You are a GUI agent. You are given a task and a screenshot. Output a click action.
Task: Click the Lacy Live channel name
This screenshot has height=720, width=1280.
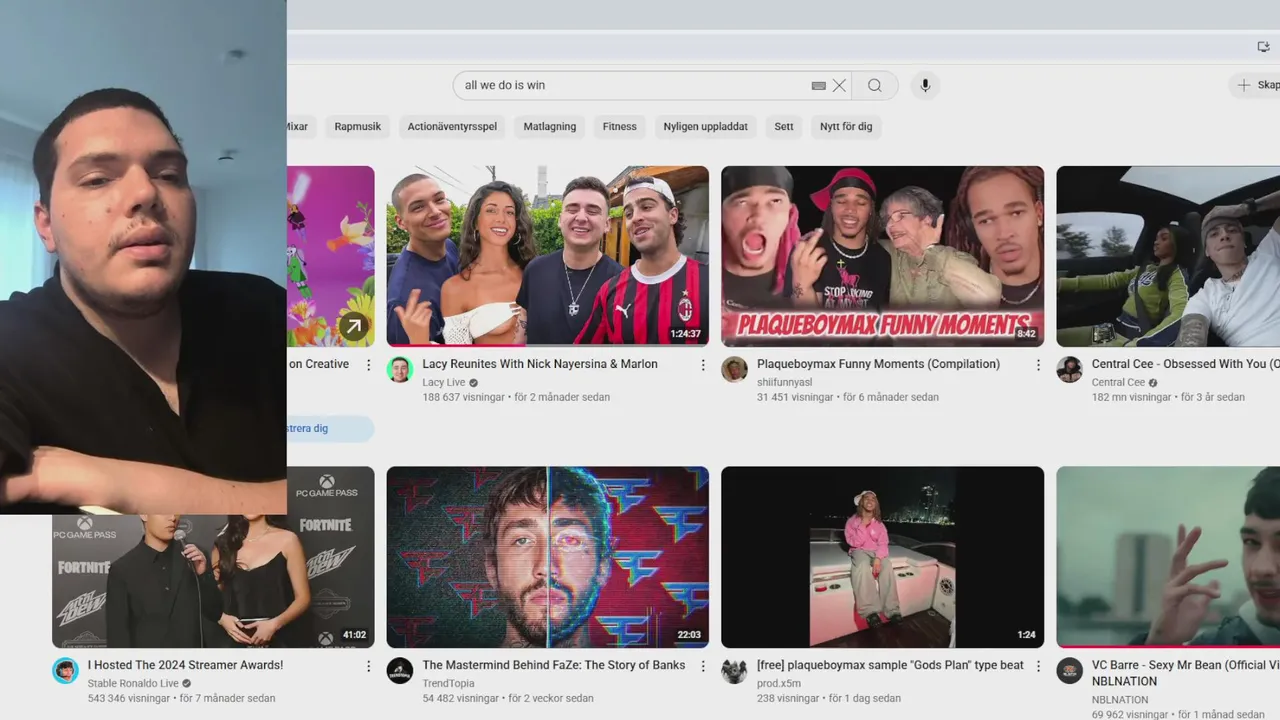tap(444, 383)
